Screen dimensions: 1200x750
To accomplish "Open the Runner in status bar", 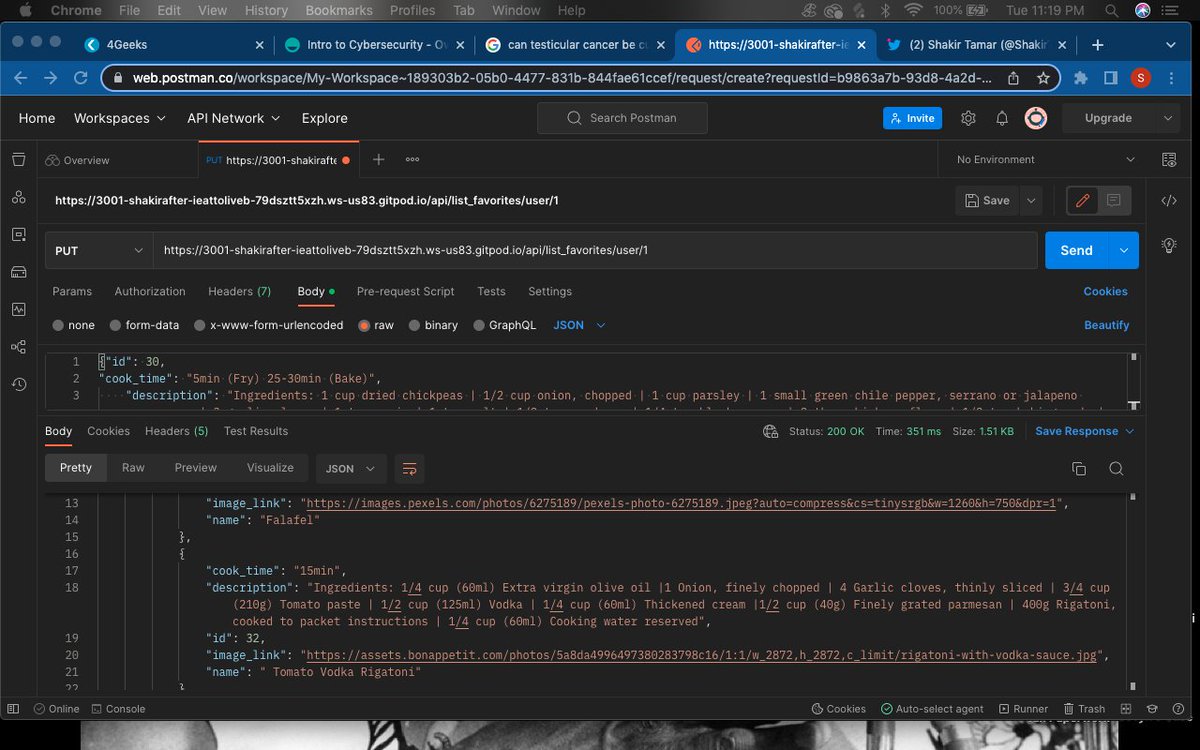I will coord(1023,708).
